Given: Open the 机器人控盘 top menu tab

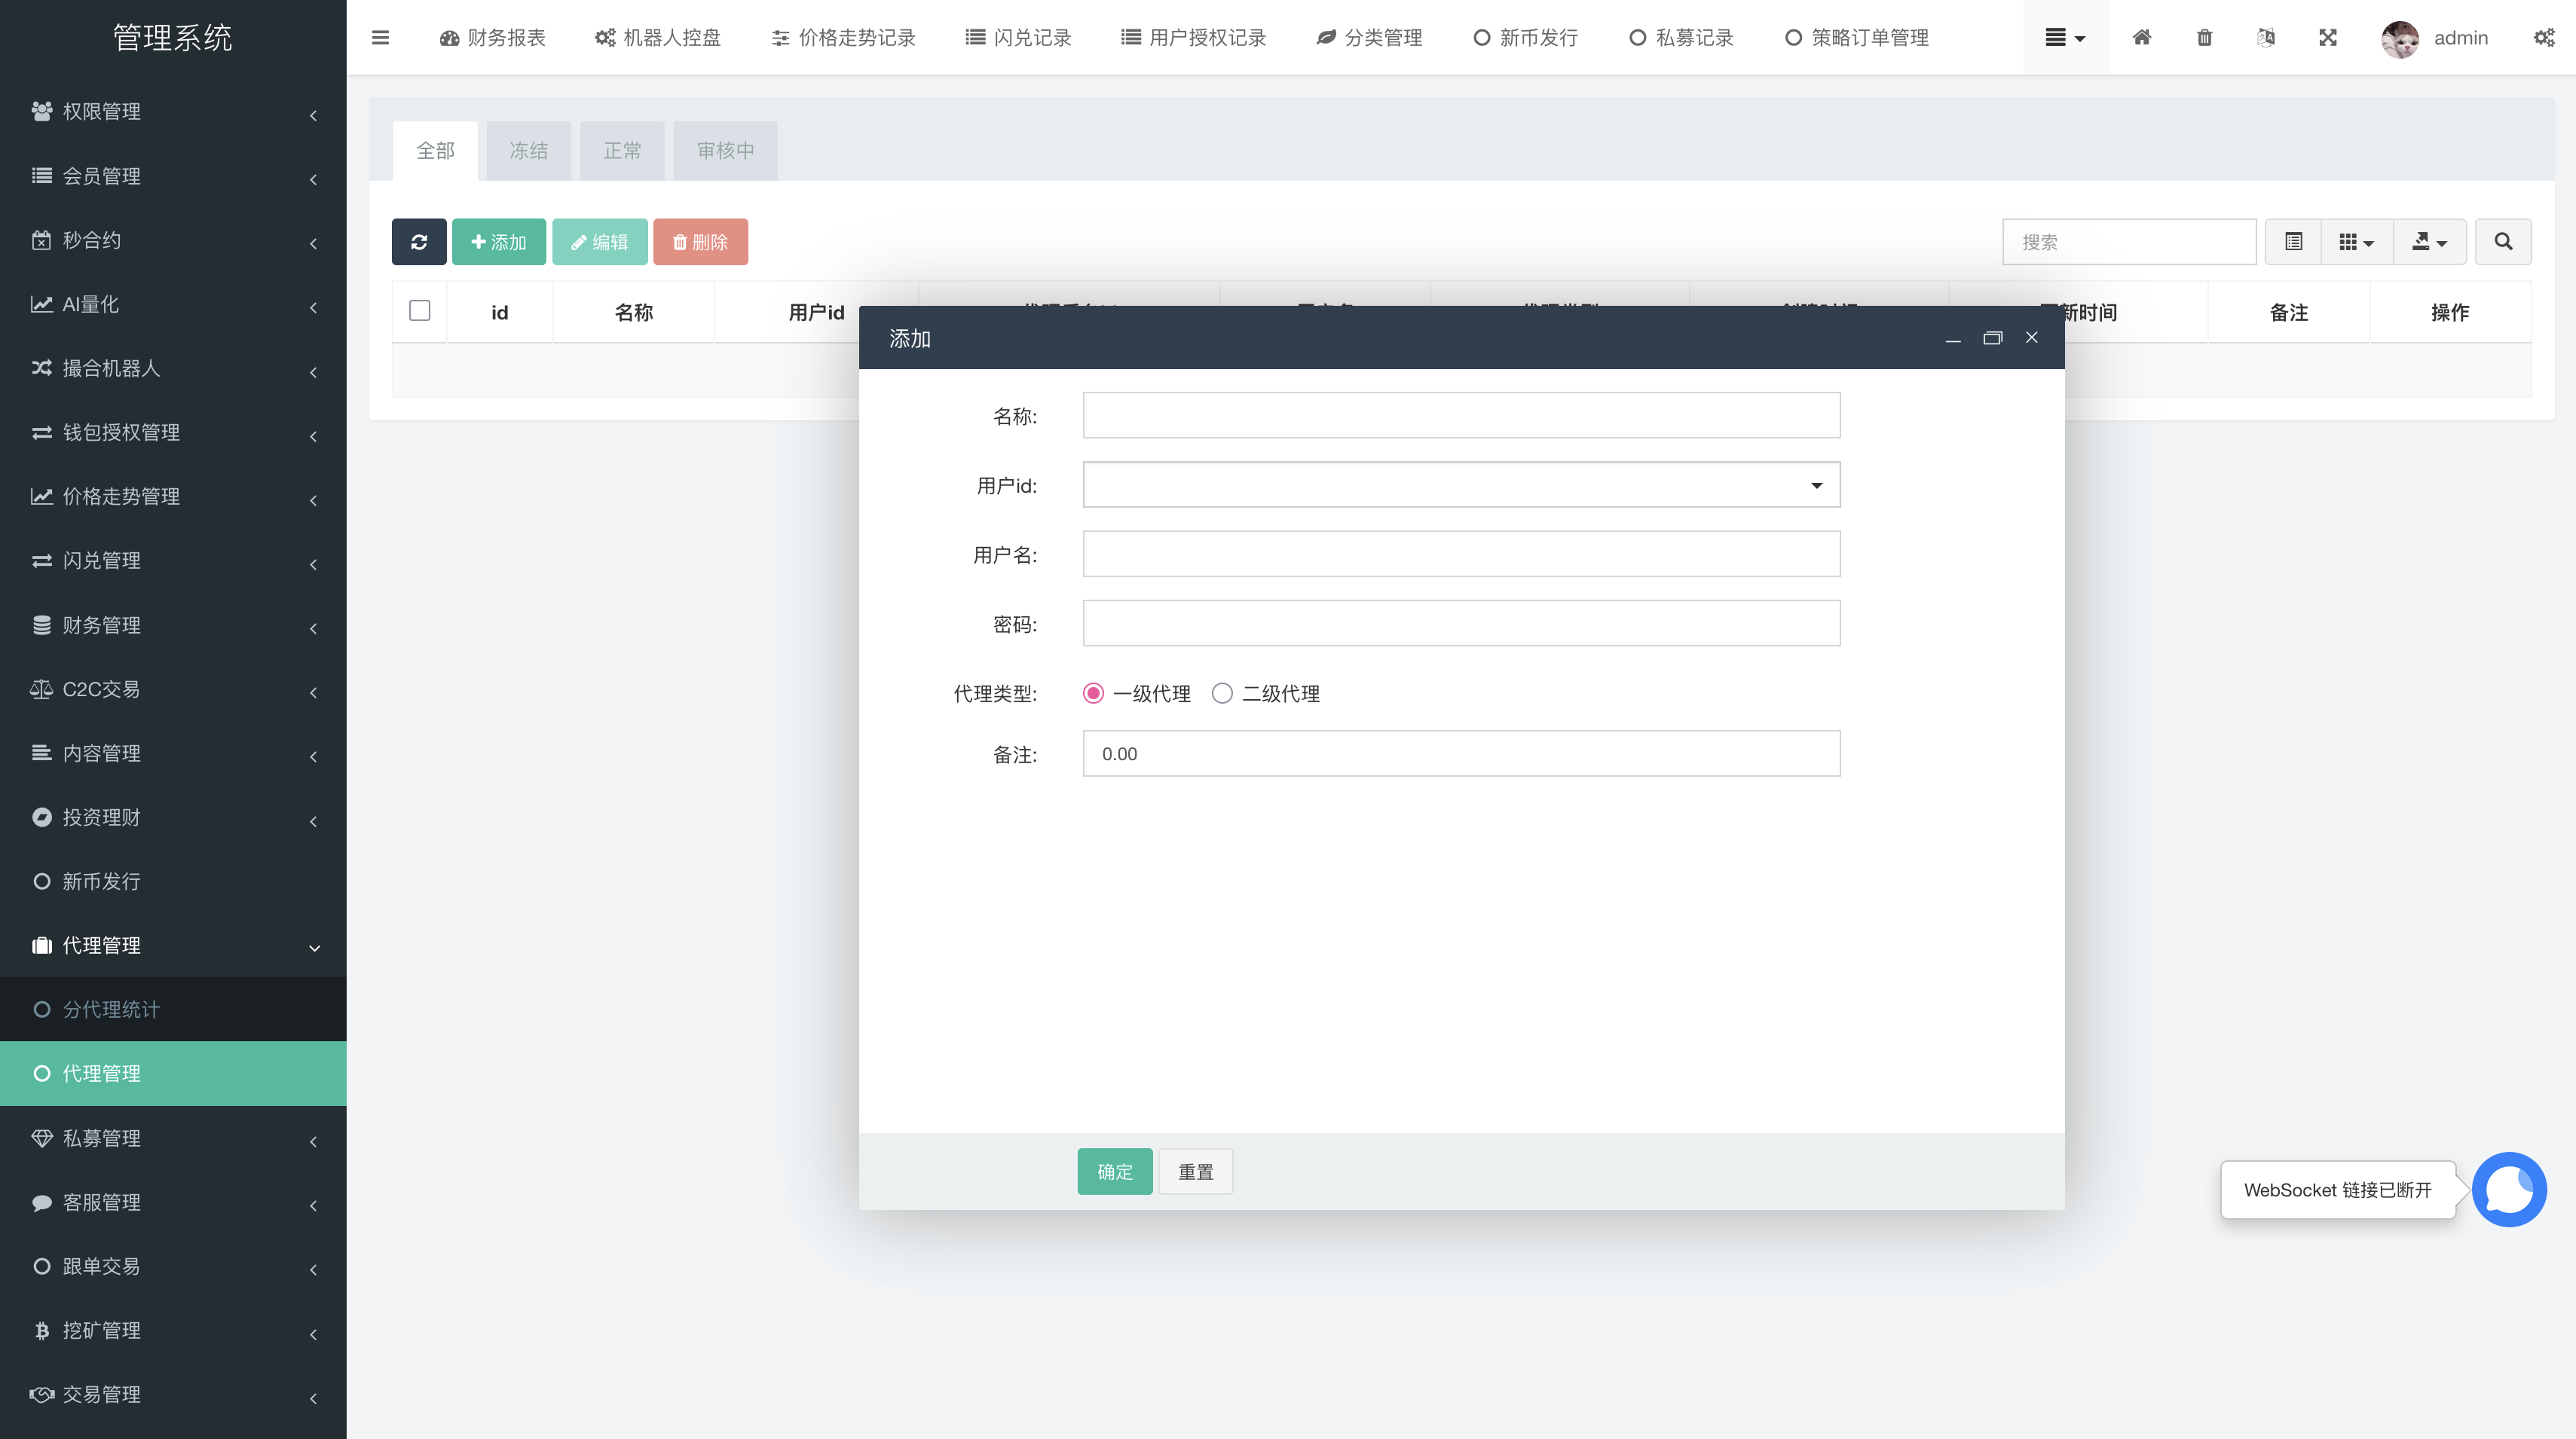Looking at the screenshot, I should pos(657,38).
